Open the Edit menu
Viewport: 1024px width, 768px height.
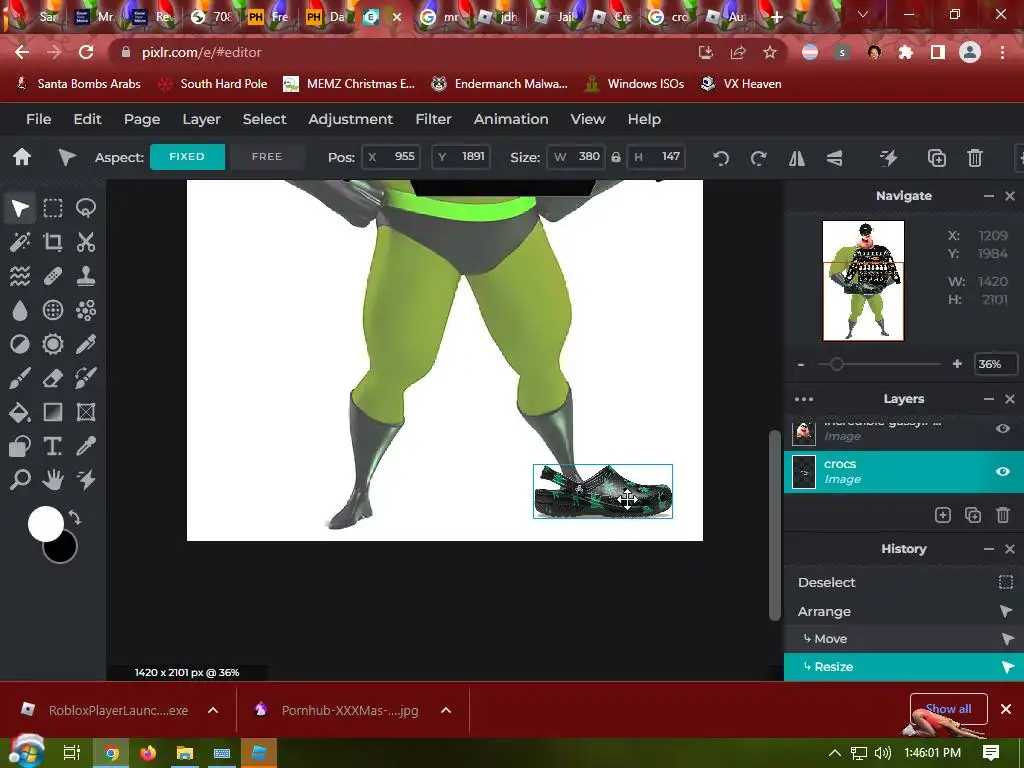point(88,119)
